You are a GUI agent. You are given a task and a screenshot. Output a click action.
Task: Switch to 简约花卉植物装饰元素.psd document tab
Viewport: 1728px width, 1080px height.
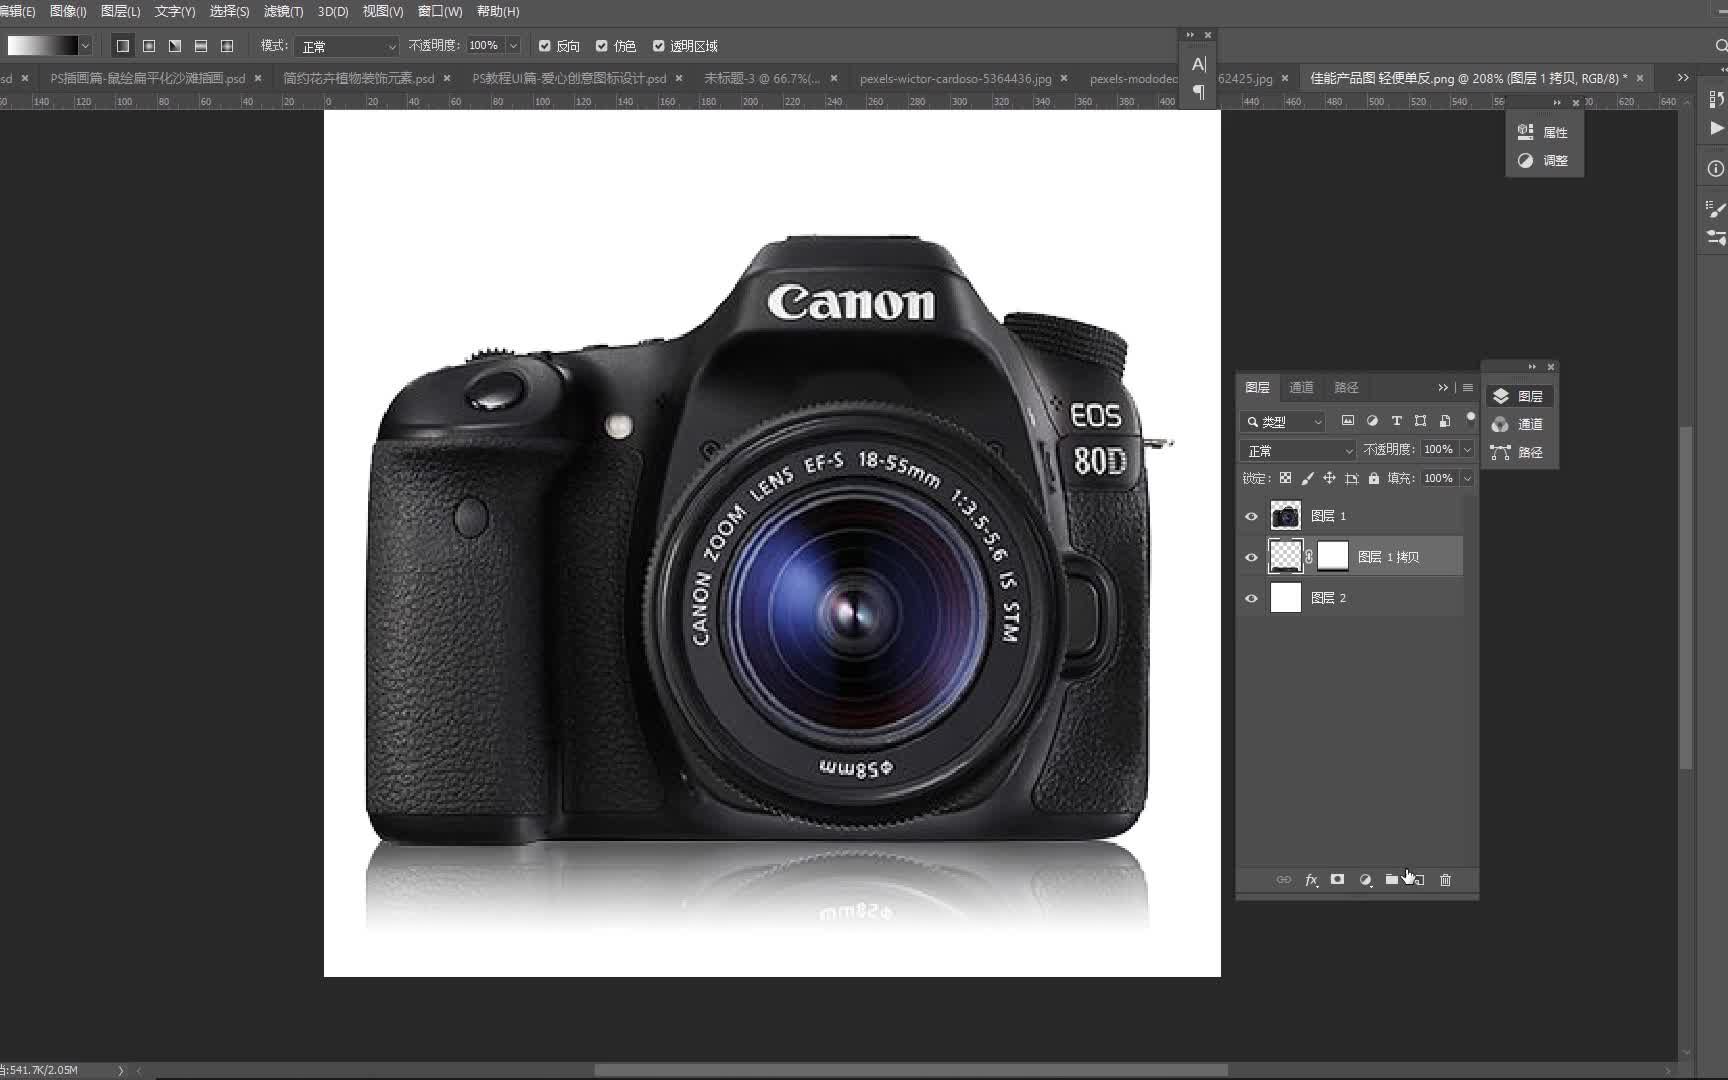359,78
